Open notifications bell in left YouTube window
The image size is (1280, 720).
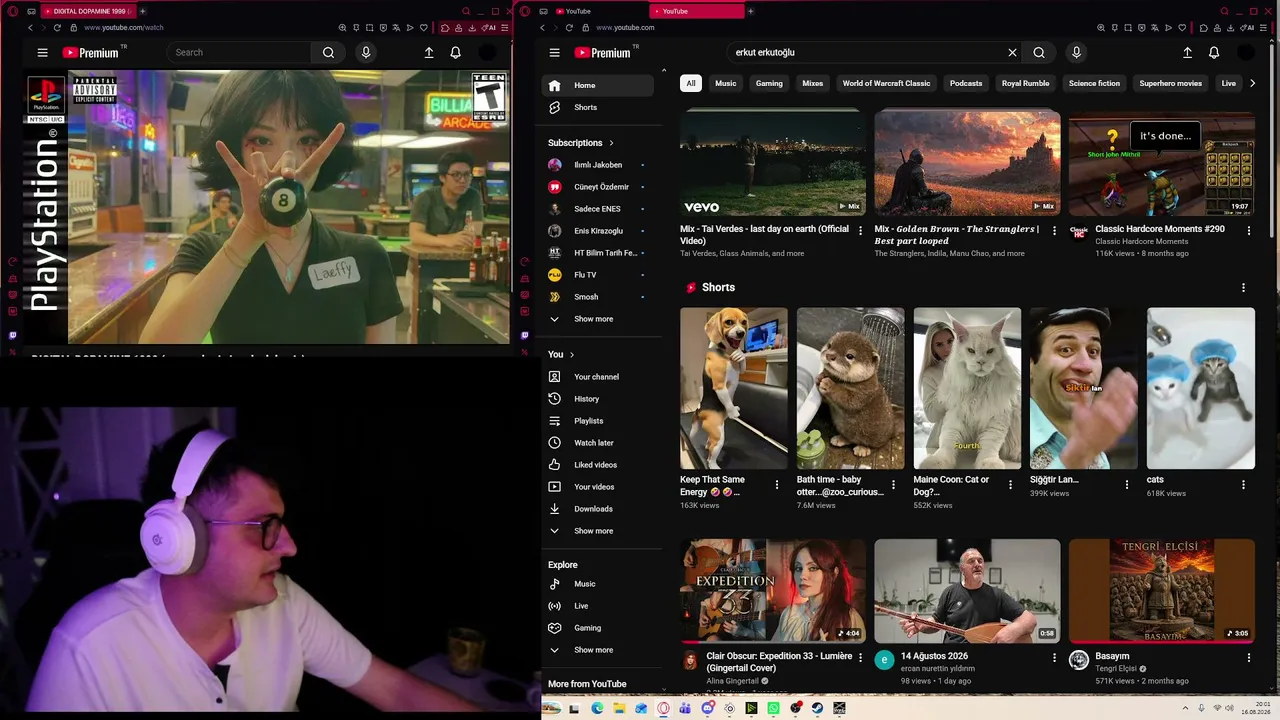pos(455,53)
